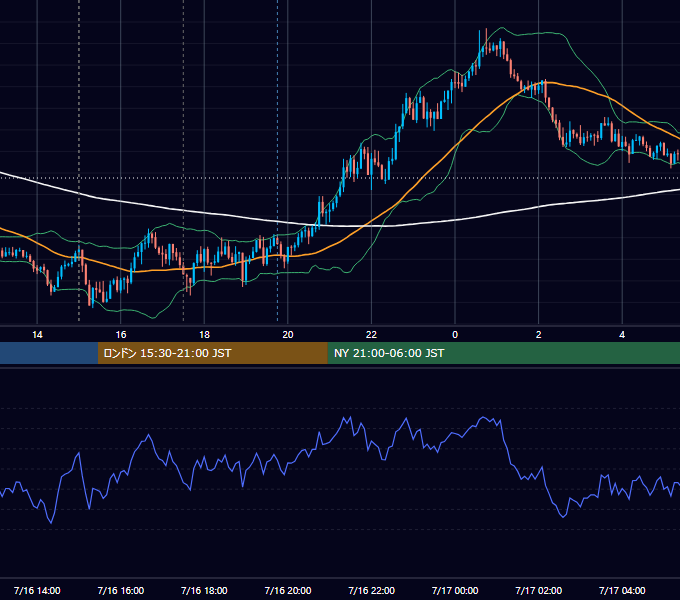Click the 16 hour axis label
The image size is (680, 600).
[121, 335]
